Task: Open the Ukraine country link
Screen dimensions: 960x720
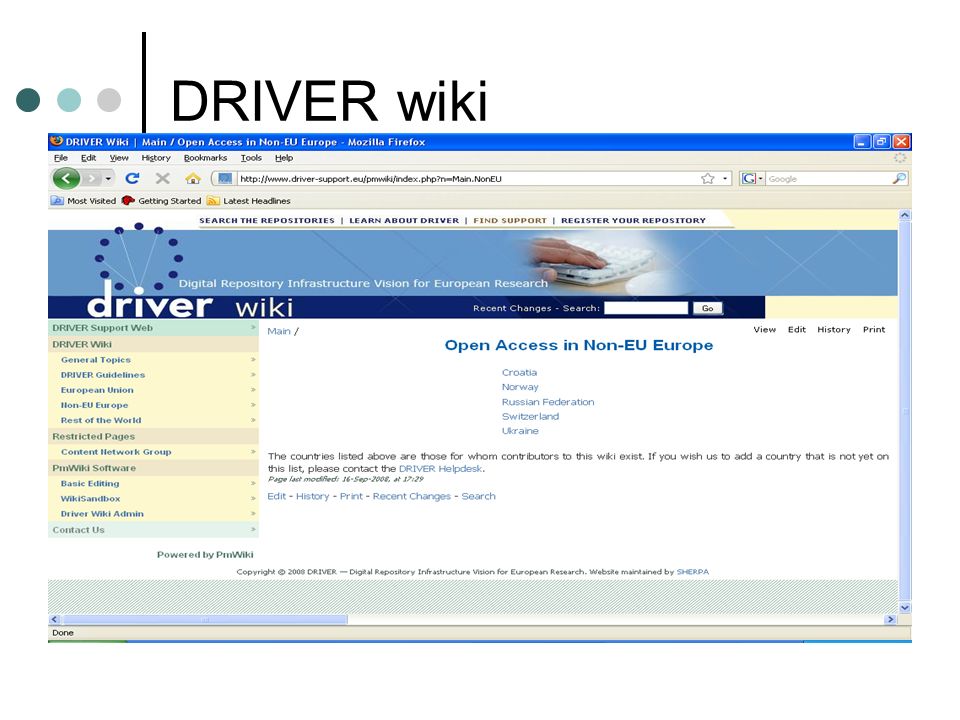Action: click(x=520, y=431)
